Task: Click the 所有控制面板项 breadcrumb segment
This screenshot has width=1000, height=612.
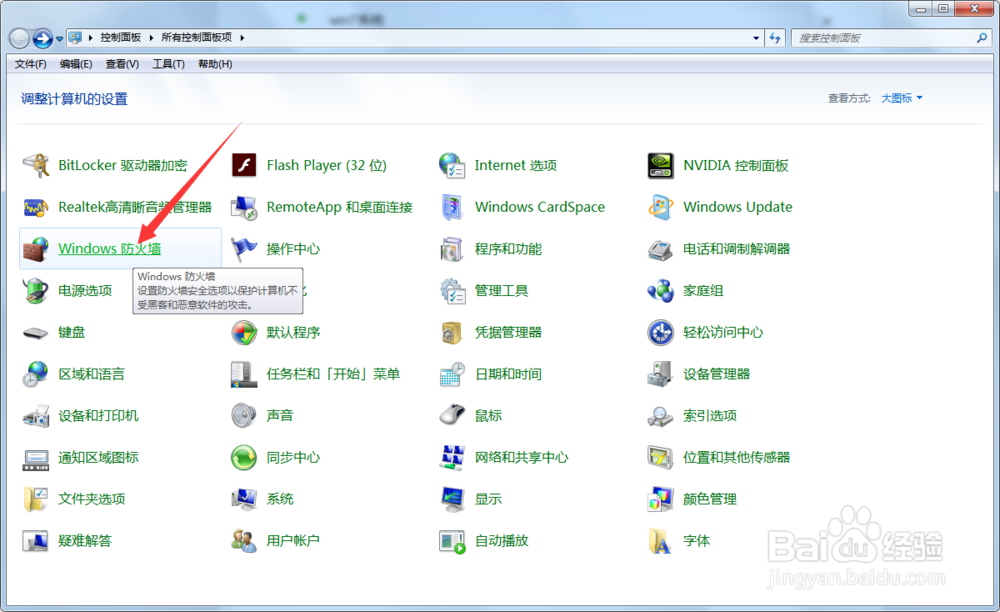Action: pyautogui.click(x=196, y=38)
